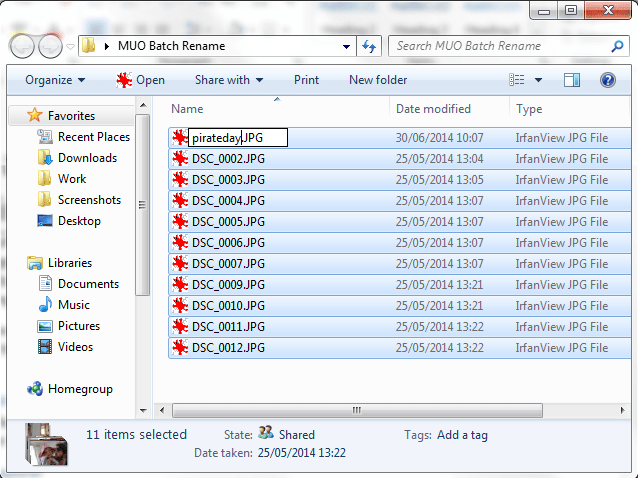The height and width of the screenshot is (478, 638).
Task: Open the Organize menu
Action: [55, 80]
